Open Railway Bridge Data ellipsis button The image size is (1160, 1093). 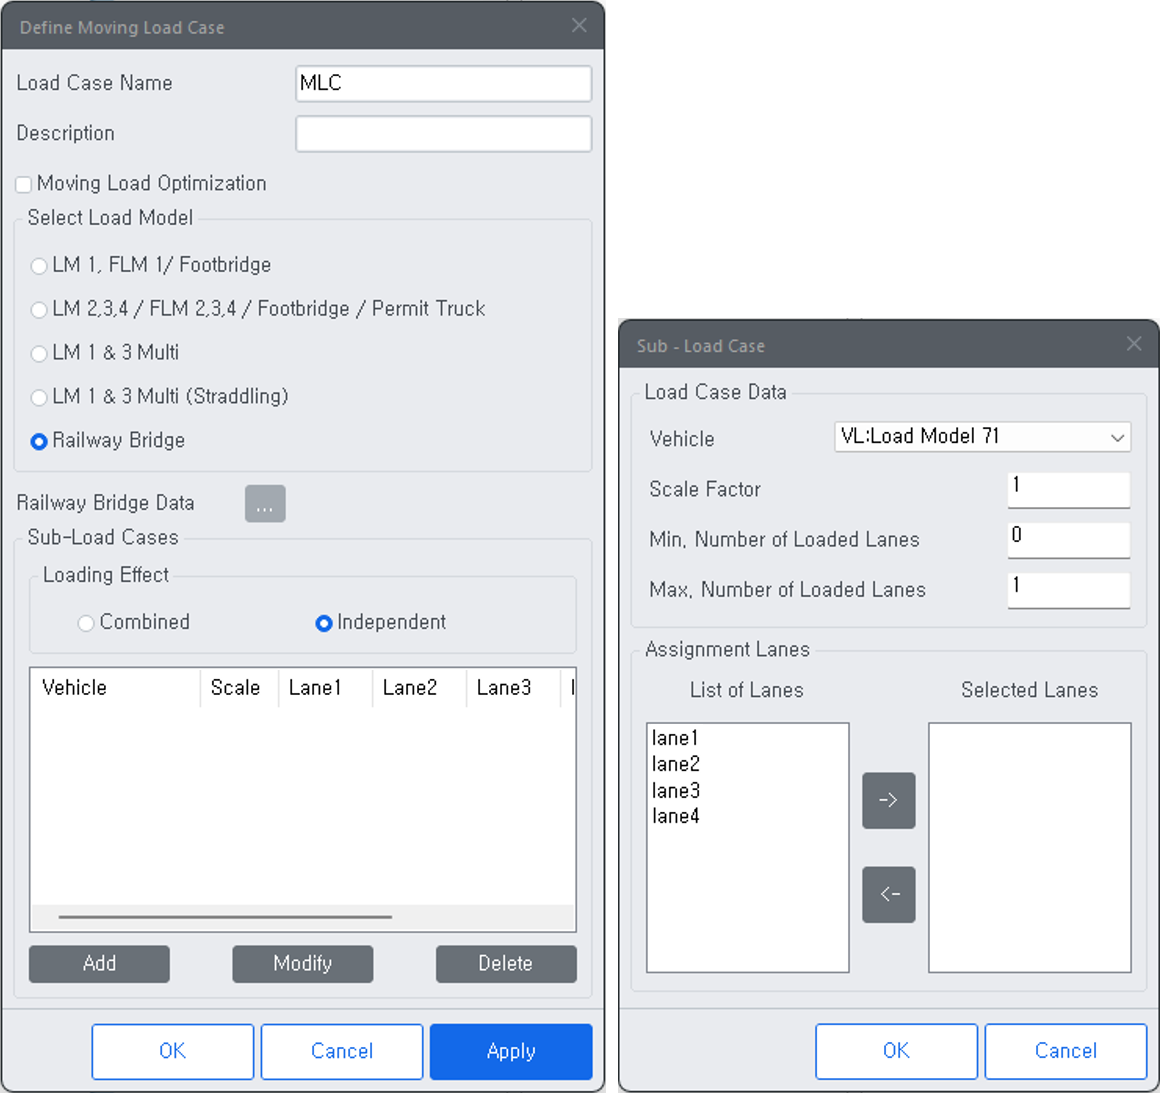(x=265, y=504)
